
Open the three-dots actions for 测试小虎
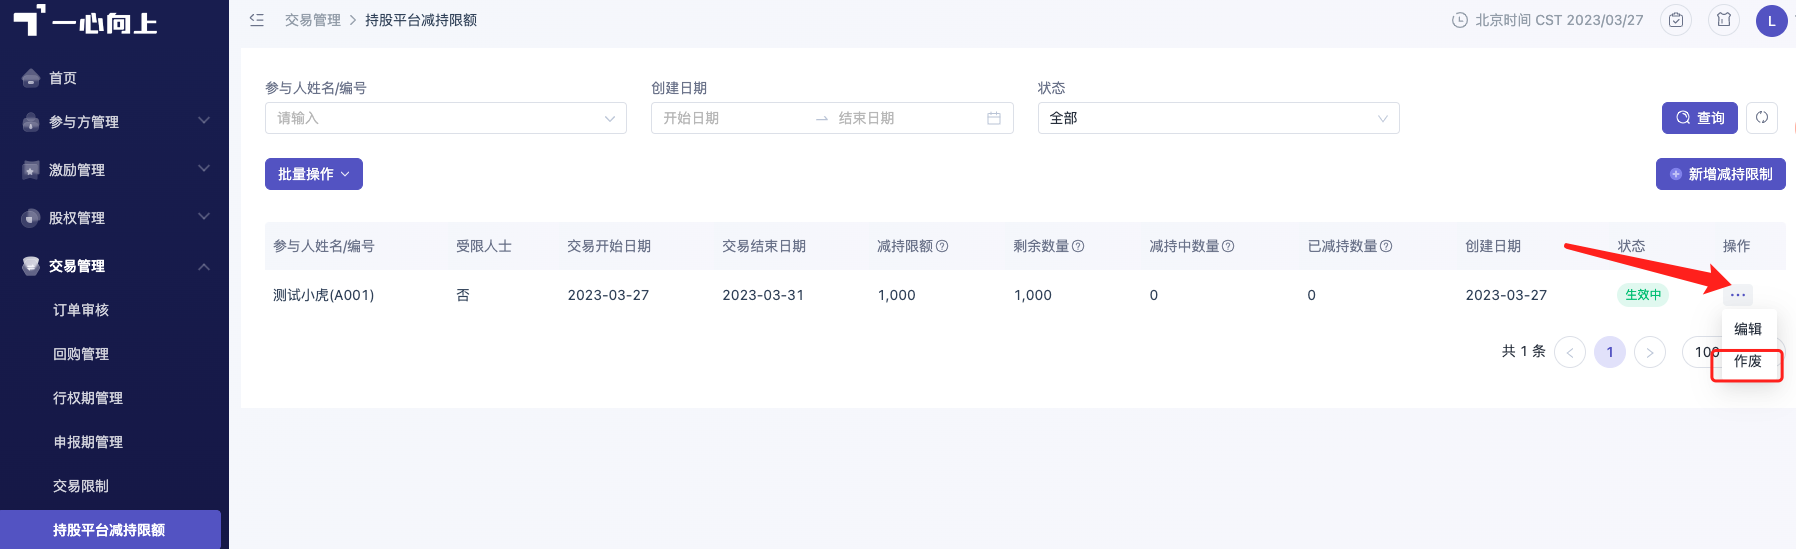pos(1738,295)
